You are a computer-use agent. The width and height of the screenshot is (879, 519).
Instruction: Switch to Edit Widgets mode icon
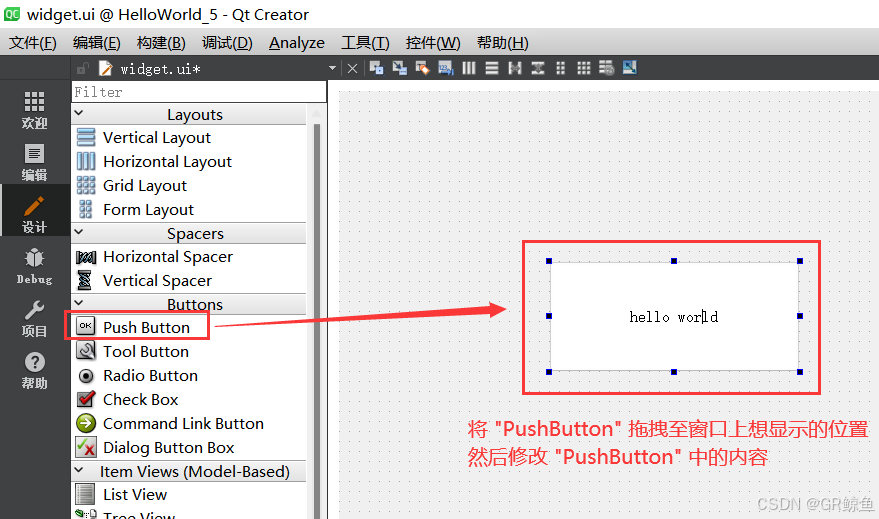tap(377, 68)
